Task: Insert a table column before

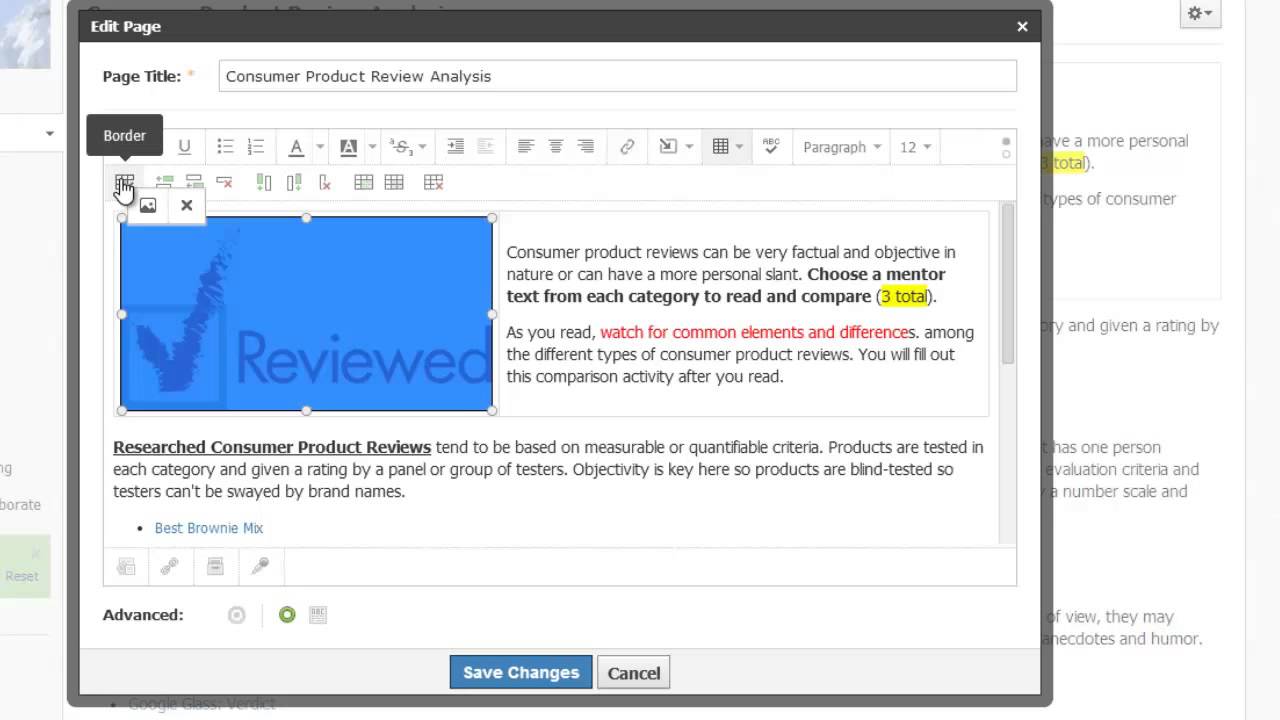Action: click(264, 182)
